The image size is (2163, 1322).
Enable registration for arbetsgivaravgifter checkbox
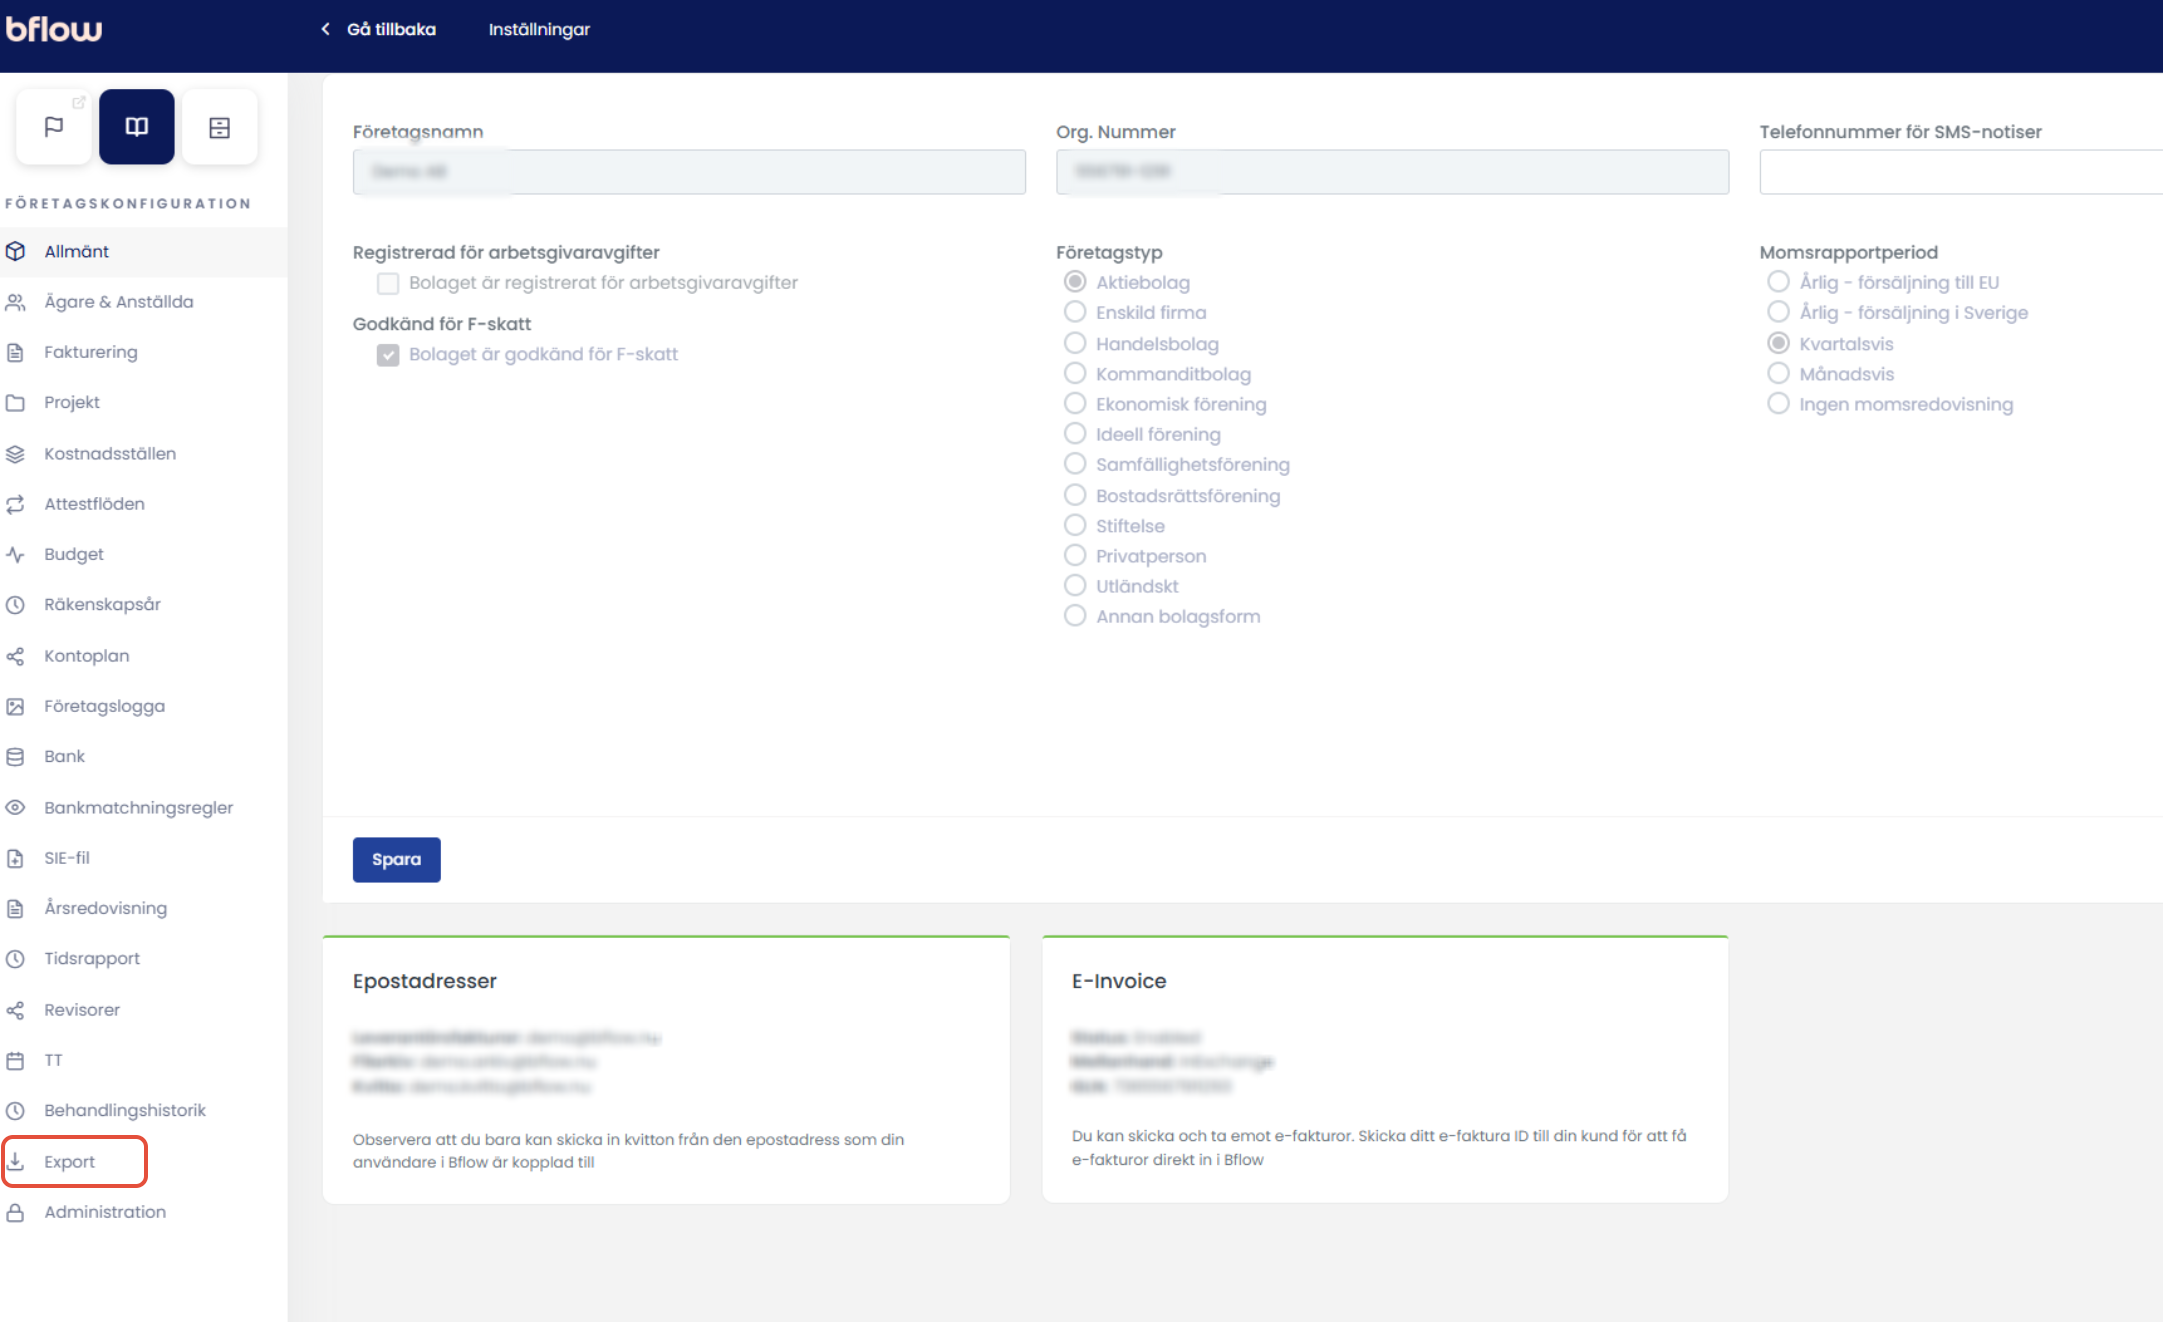click(x=388, y=284)
